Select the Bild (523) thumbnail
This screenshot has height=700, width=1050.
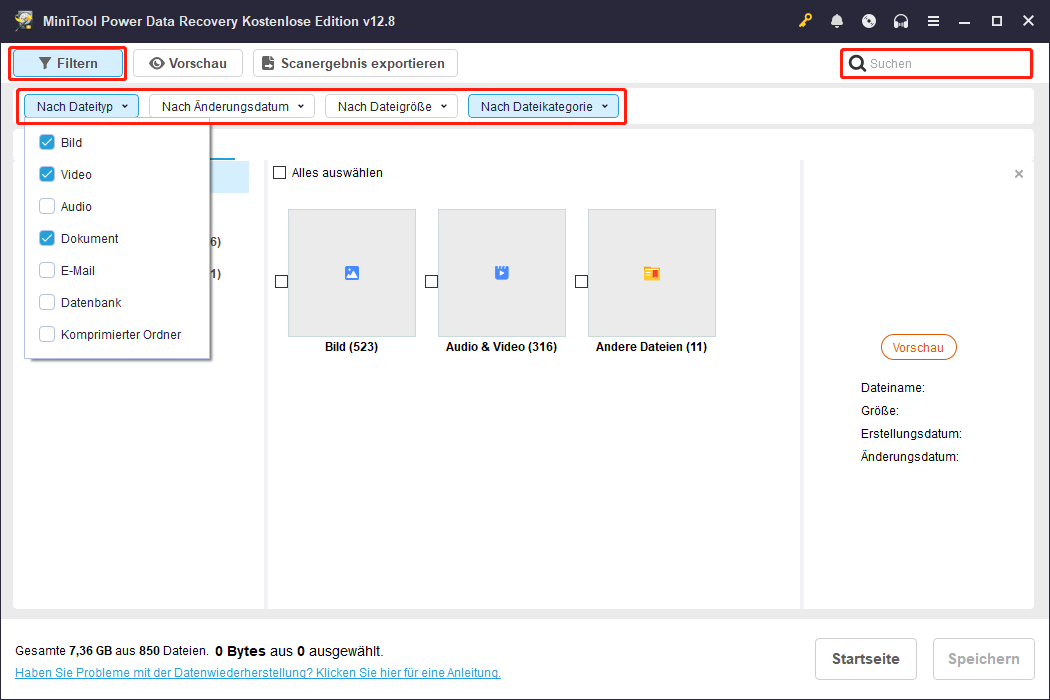[351, 272]
